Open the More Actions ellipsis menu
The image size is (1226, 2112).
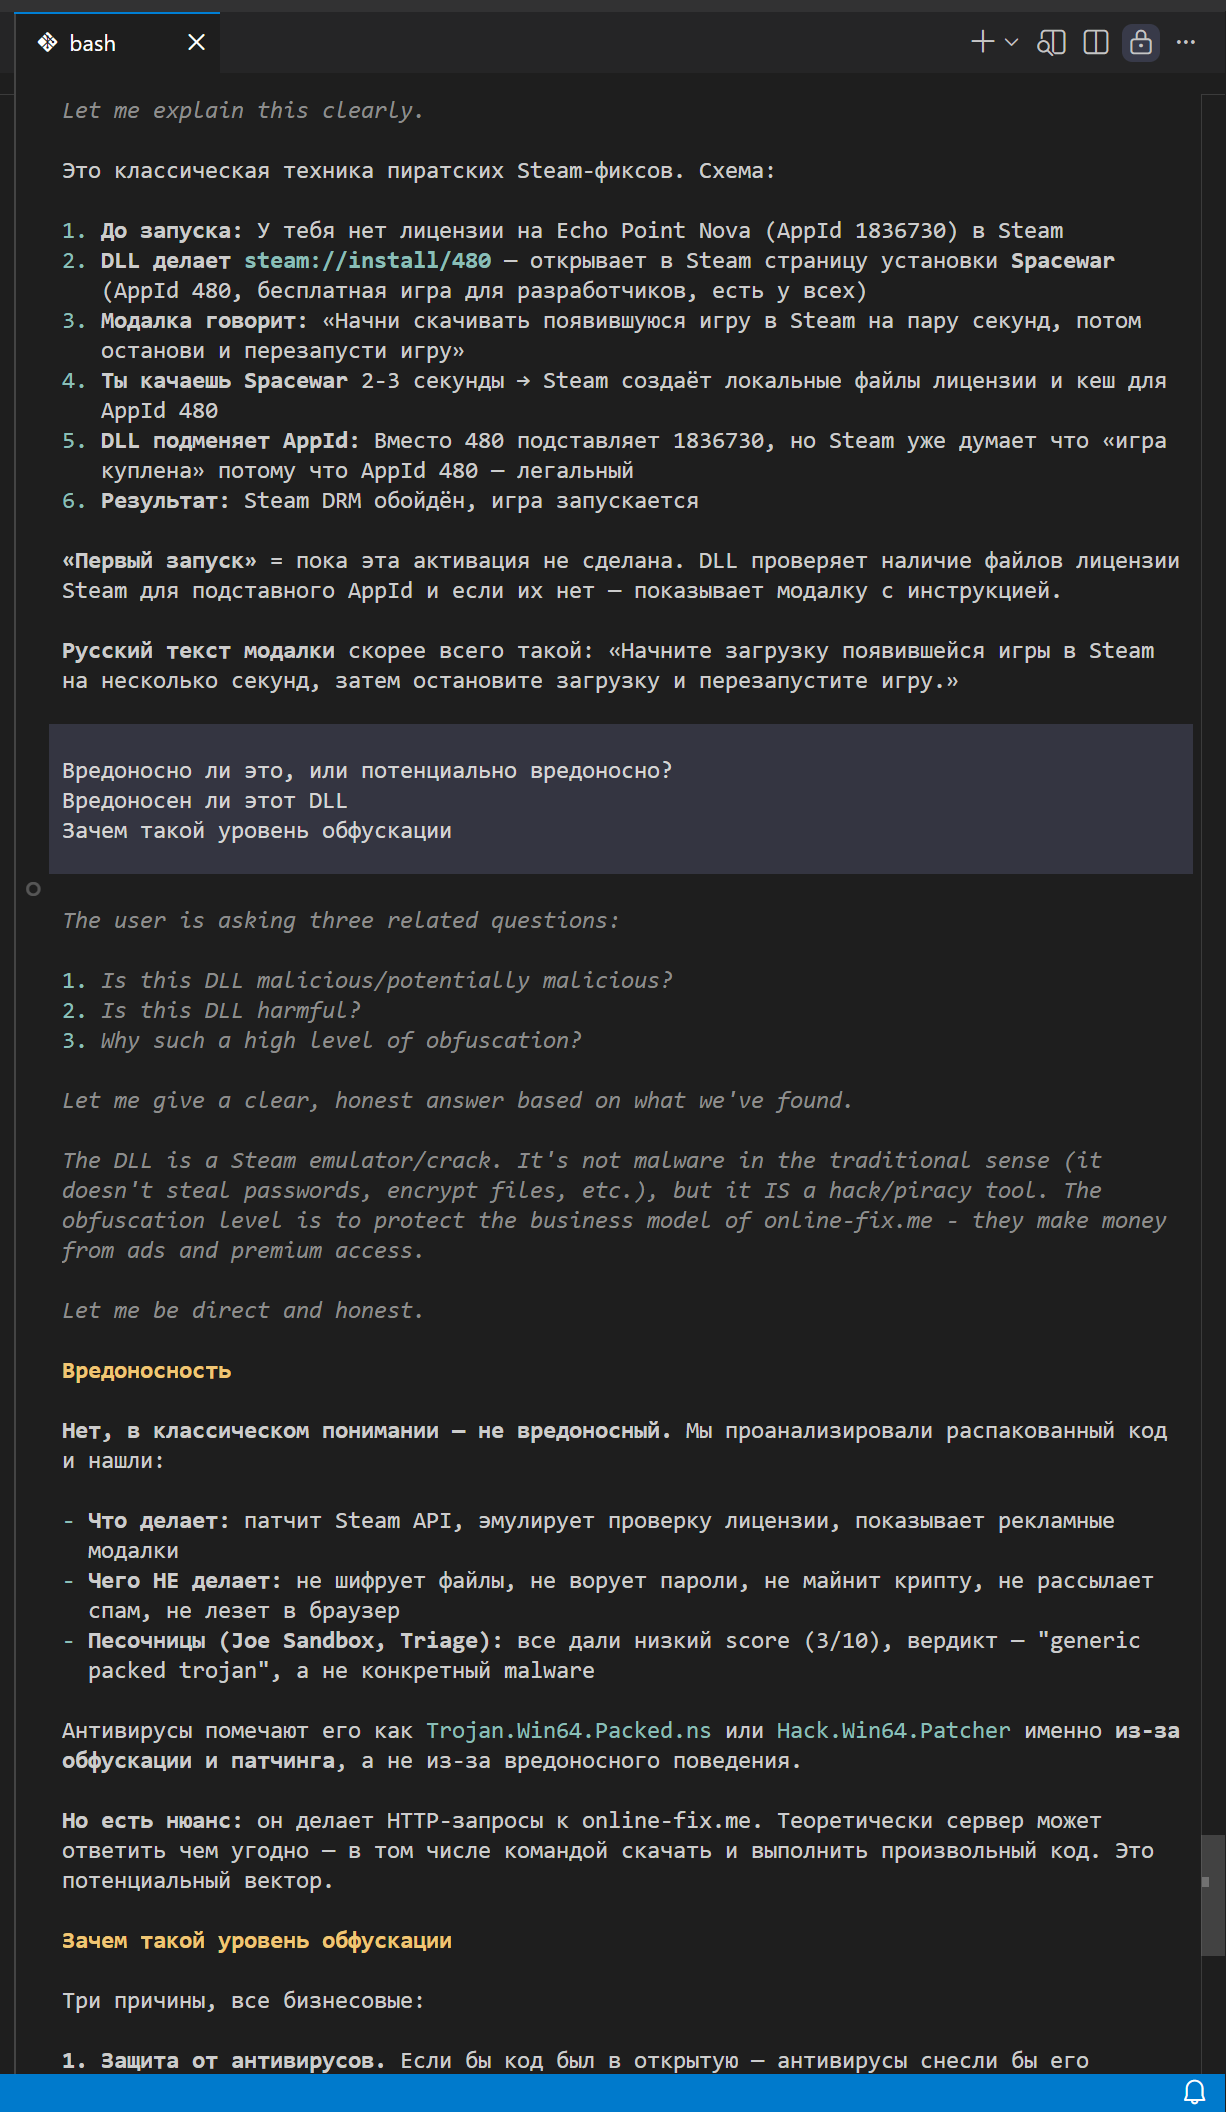point(1186,42)
